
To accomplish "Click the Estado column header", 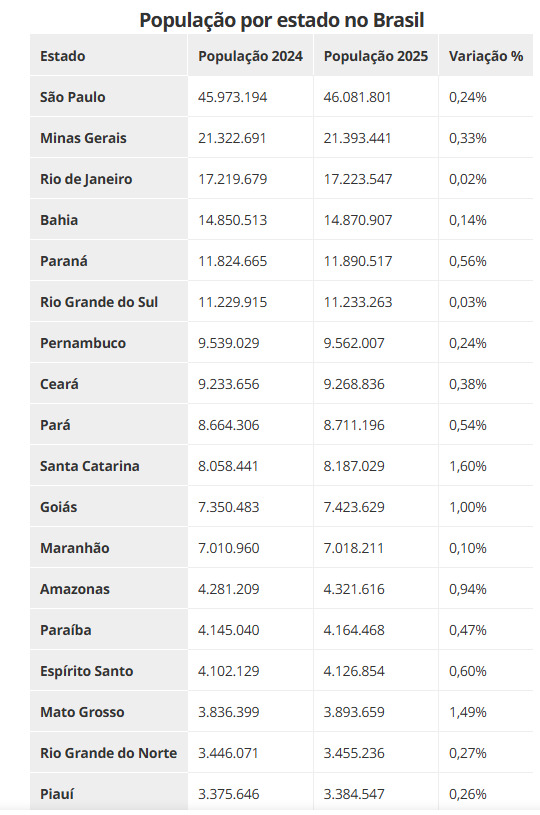I will 62,56.
